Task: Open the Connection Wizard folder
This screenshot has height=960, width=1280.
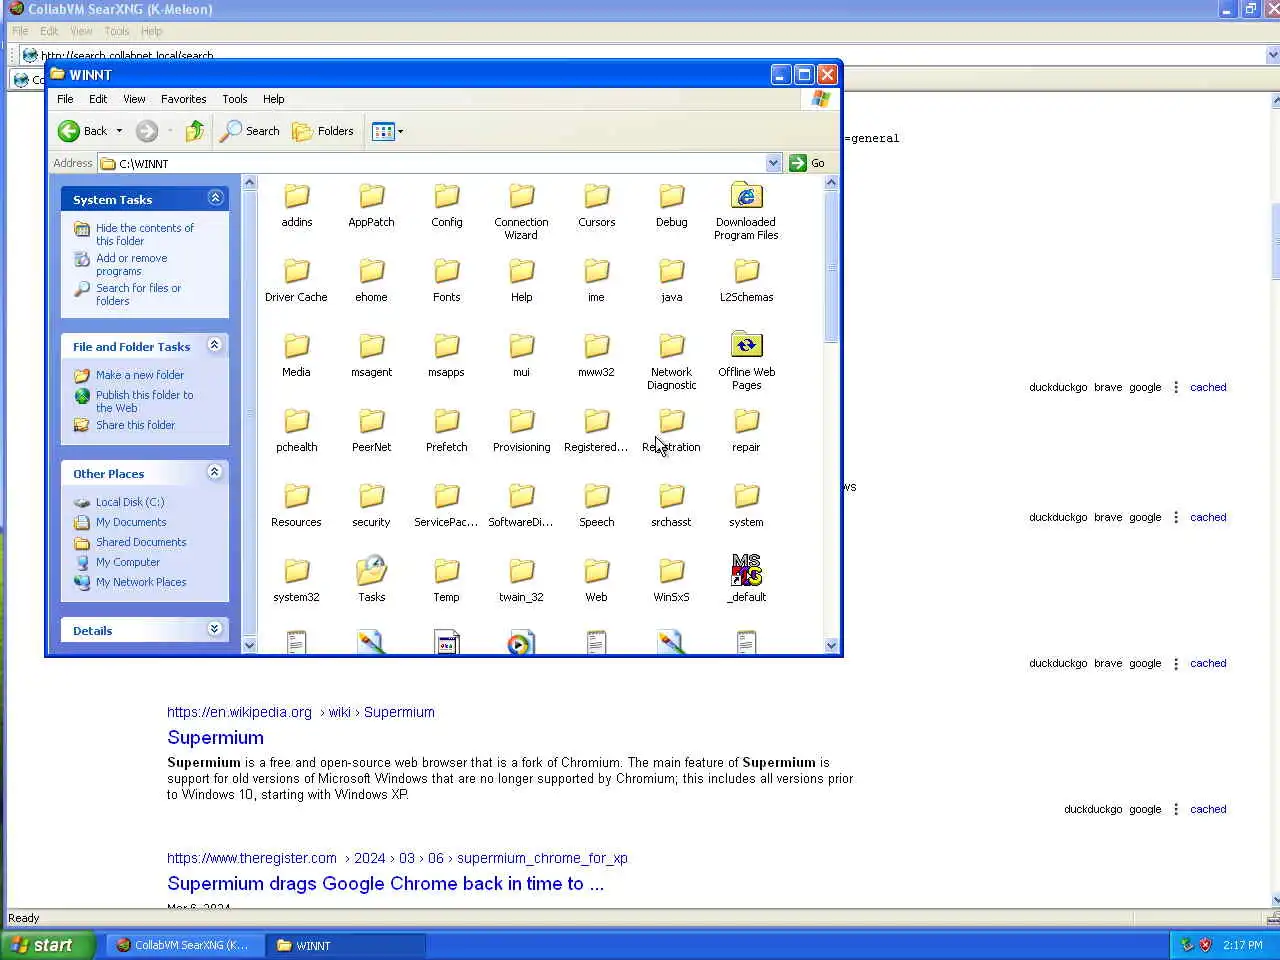Action: tap(521, 211)
